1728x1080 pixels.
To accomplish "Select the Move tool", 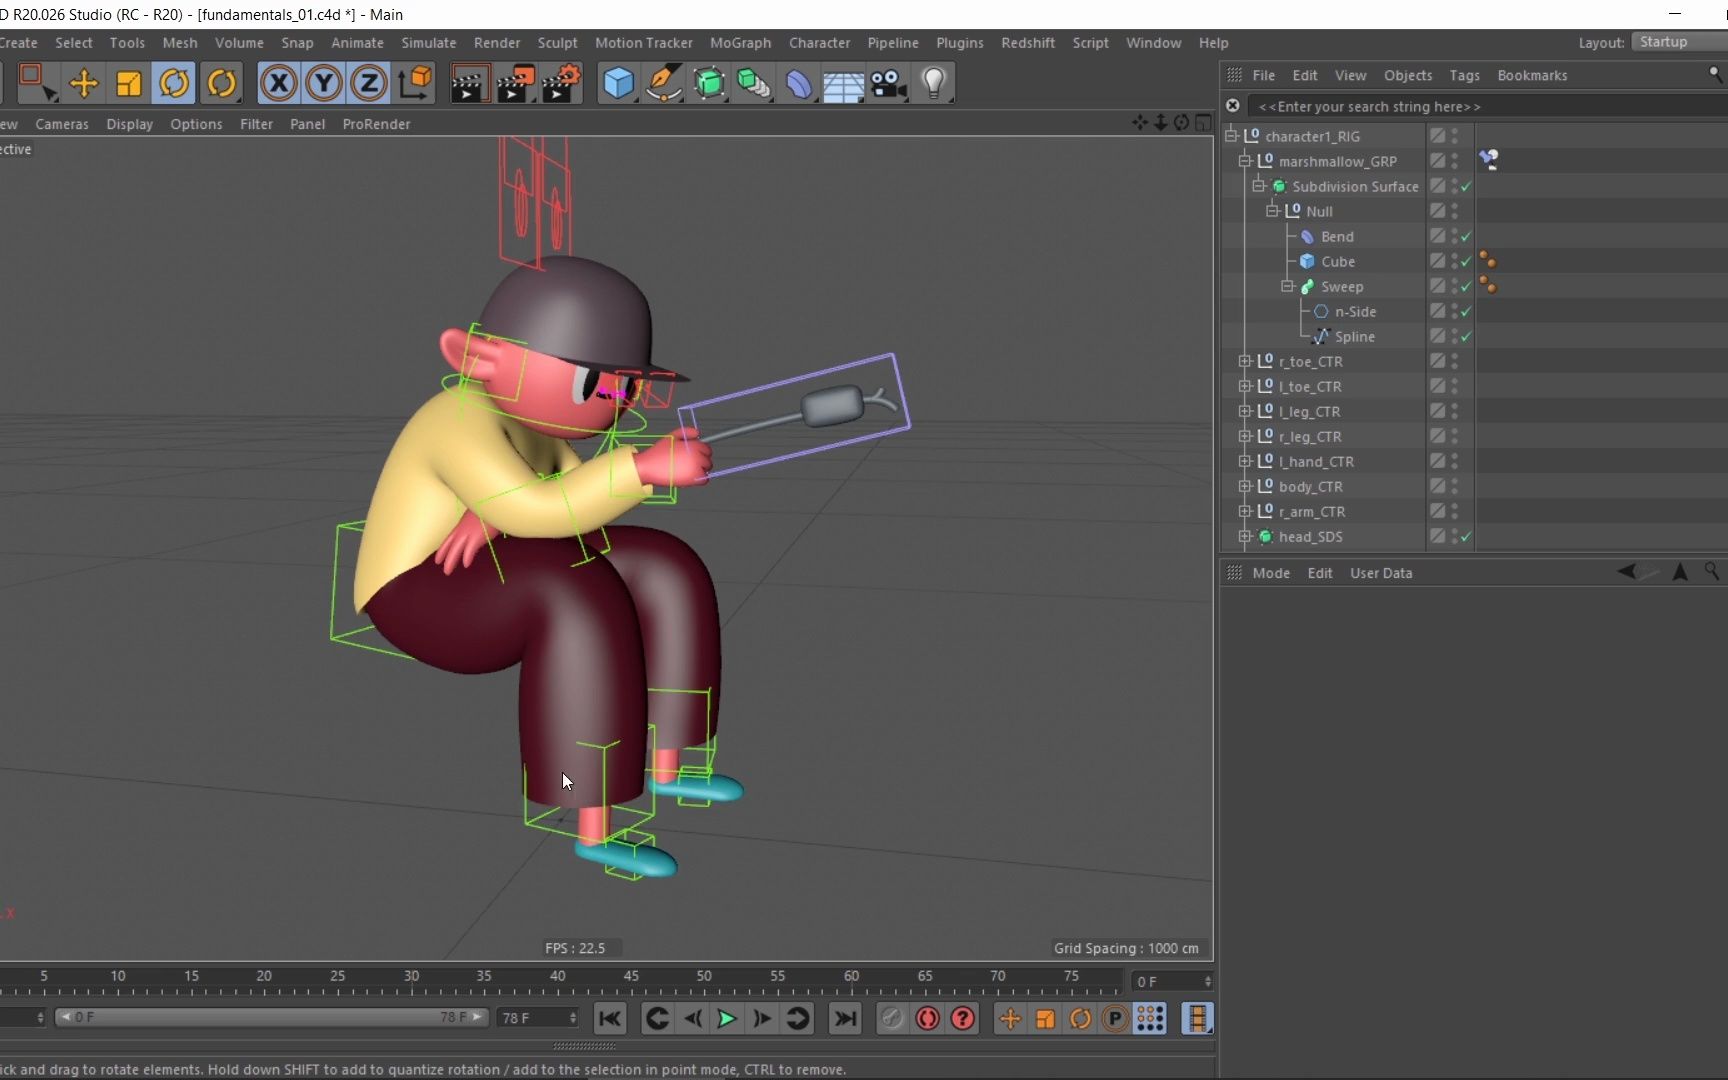I will click(84, 83).
